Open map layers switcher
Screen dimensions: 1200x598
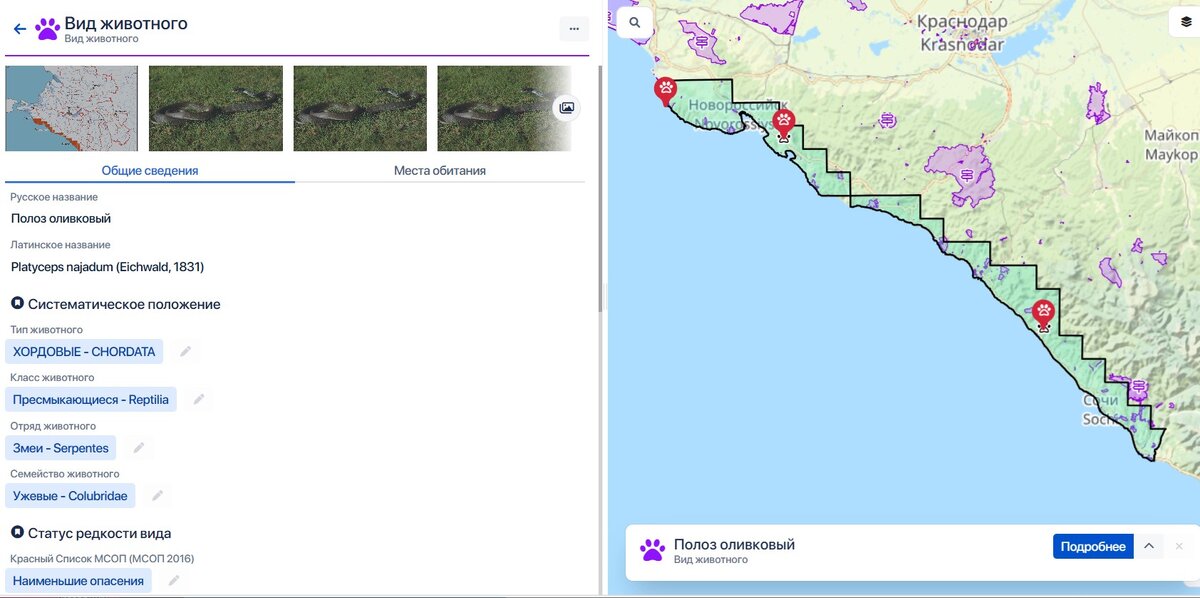coord(1185,22)
